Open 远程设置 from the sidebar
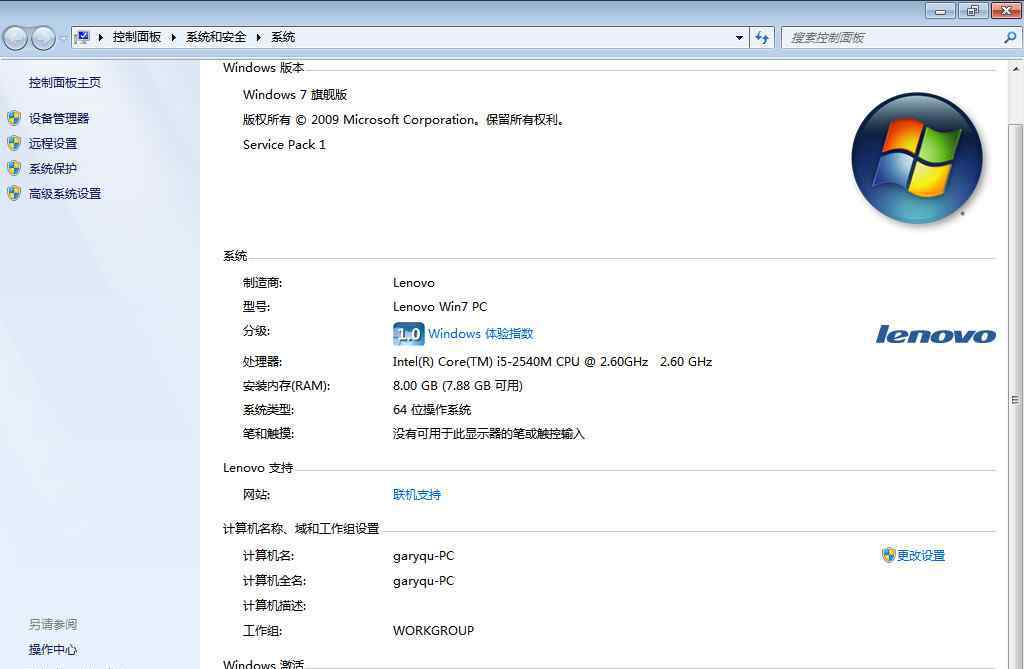This screenshot has width=1024, height=669. [x=53, y=144]
